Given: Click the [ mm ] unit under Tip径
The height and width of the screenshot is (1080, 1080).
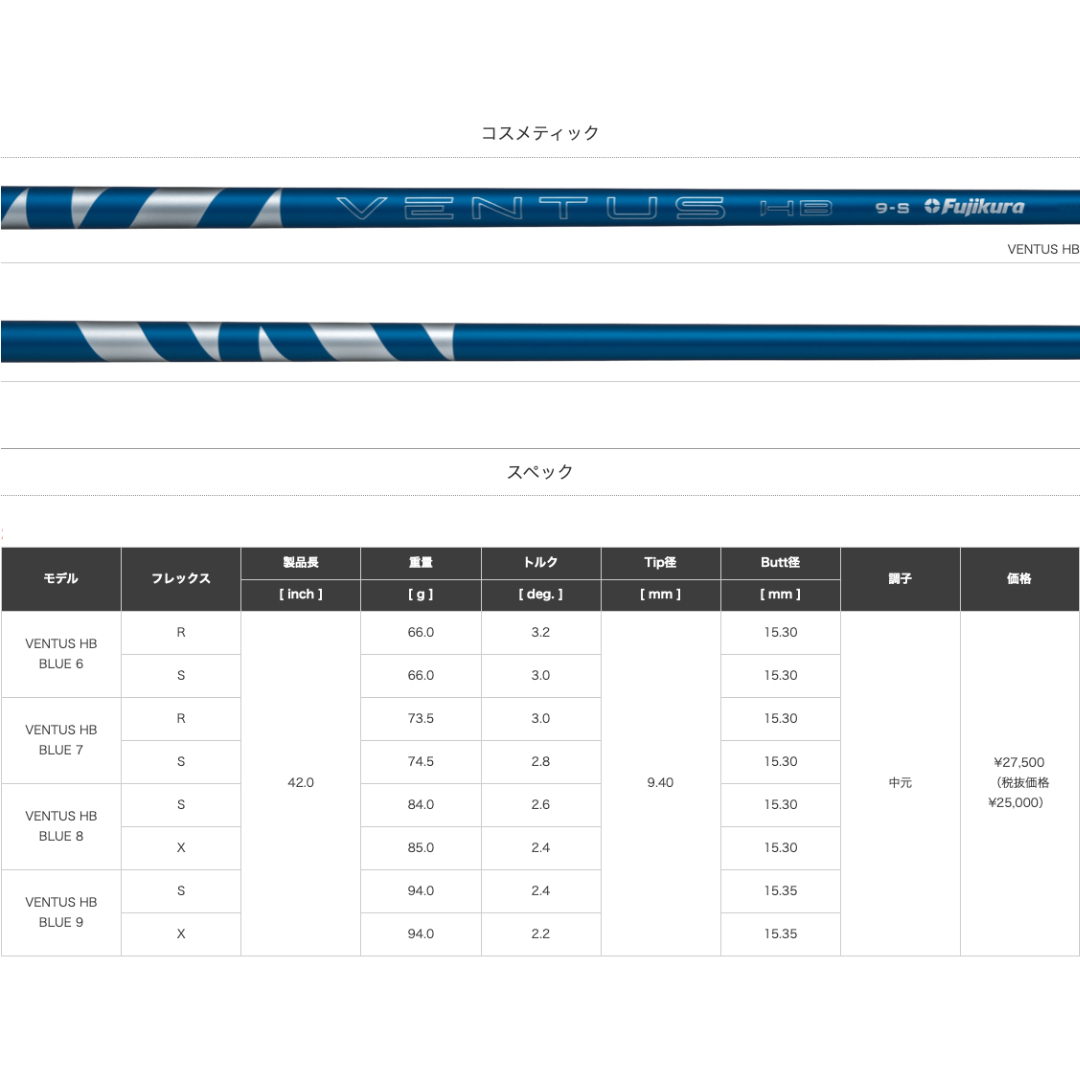Looking at the screenshot, I should click(x=660, y=594).
